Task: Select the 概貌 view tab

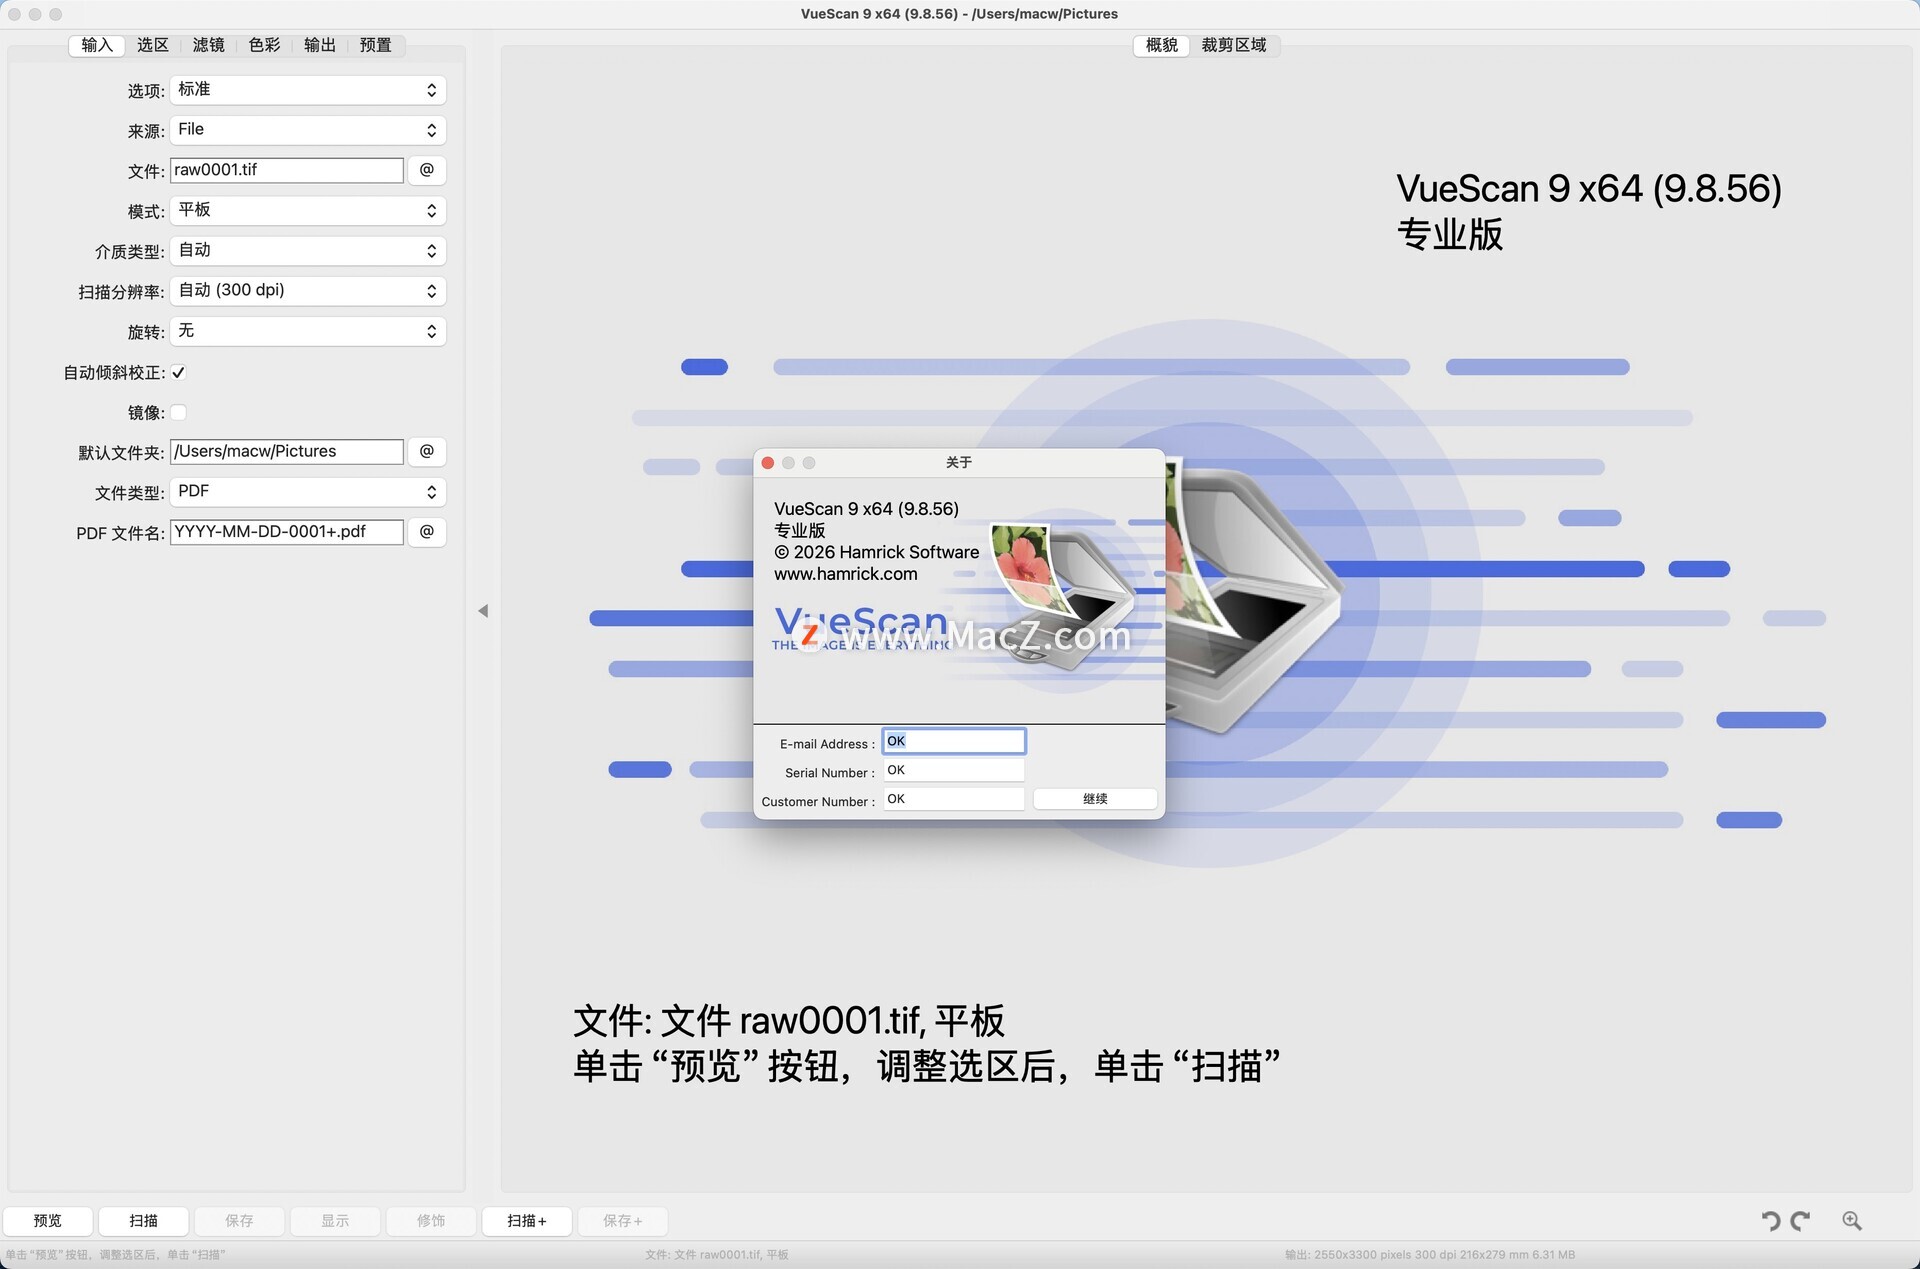Action: tap(1162, 45)
